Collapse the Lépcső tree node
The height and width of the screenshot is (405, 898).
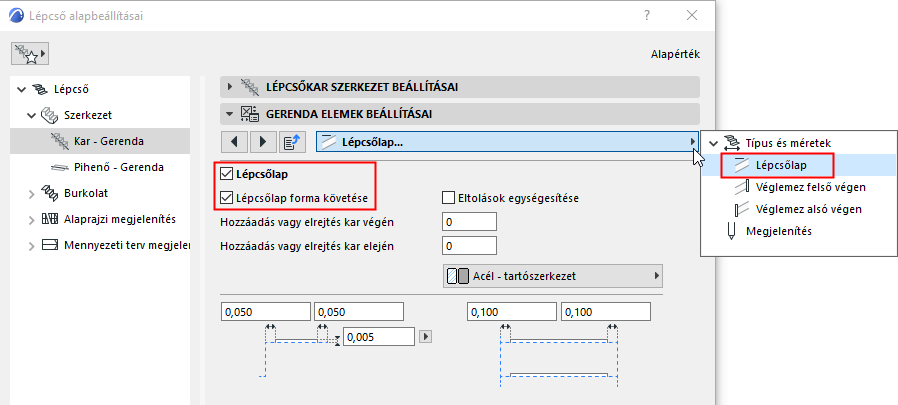coord(22,89)
